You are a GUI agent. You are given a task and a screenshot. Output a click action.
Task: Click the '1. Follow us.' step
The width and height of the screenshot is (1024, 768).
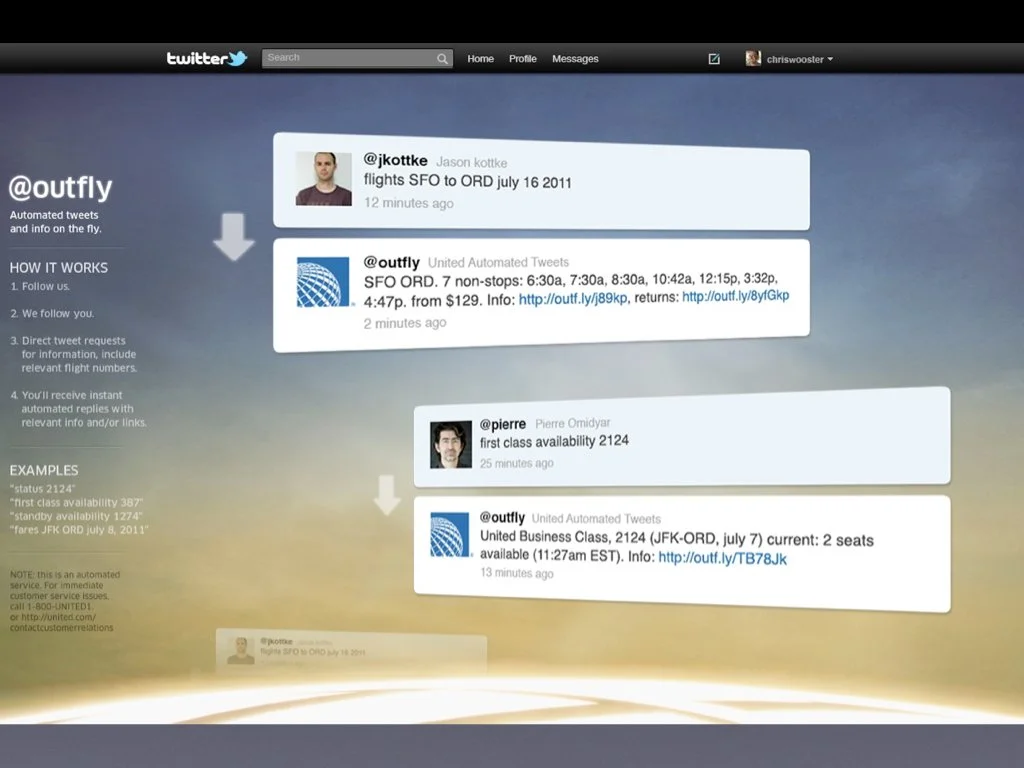pyautogui.click(x=40, y=286)
